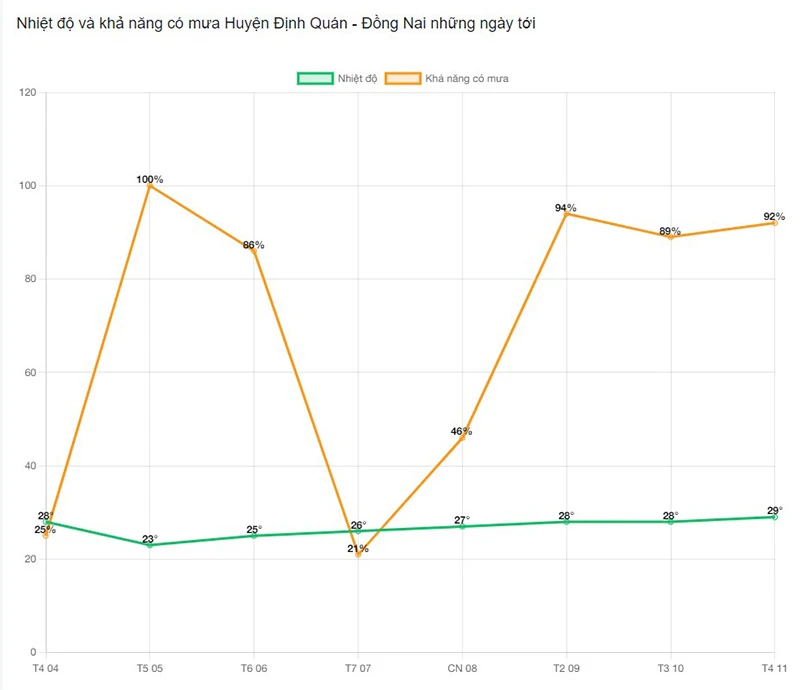Screen dimensions: 800x690
Task: Select the 86% rain point on T6 06
Action: 254,251
